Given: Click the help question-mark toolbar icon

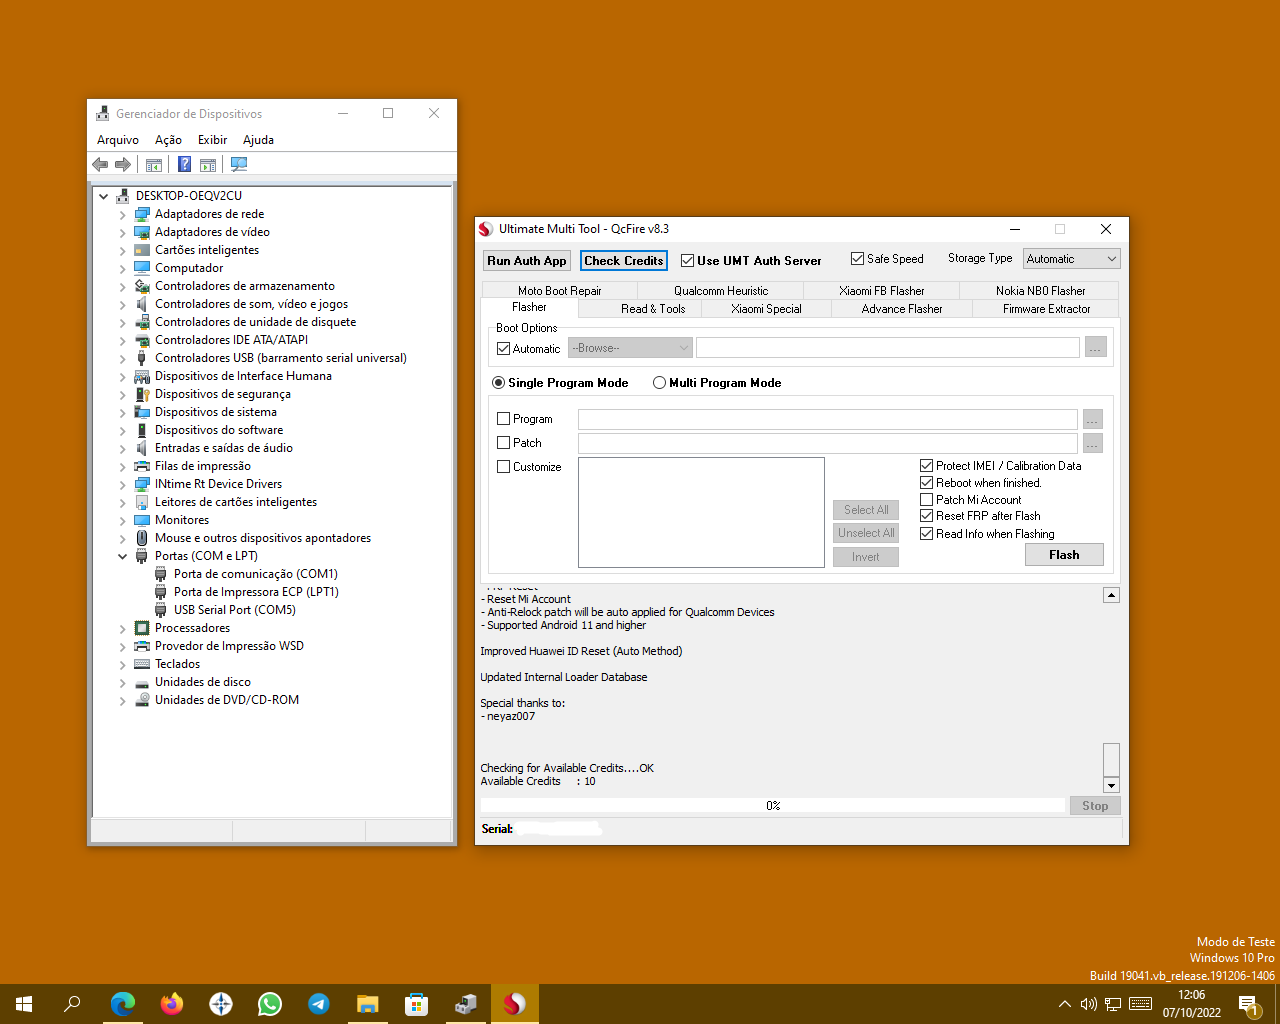Looking at the screenshot, I should tap(184, 164).
